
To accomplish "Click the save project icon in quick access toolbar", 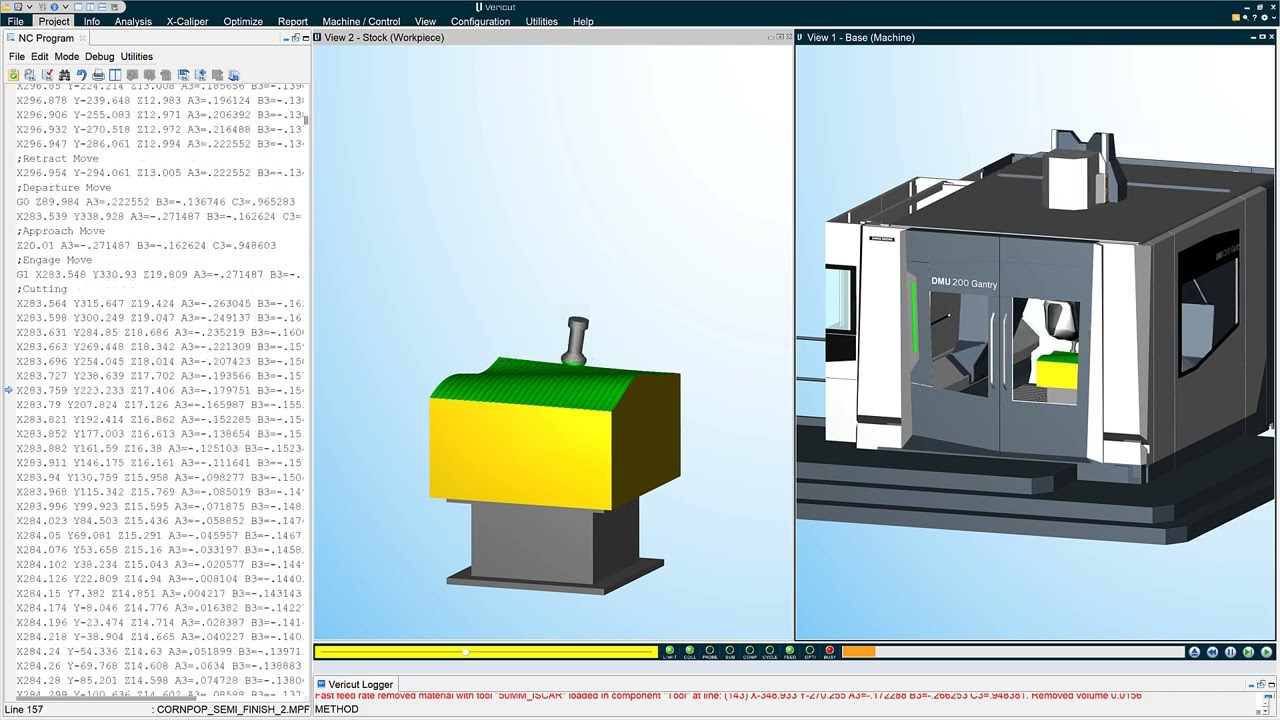I will [x=18, y=7].
